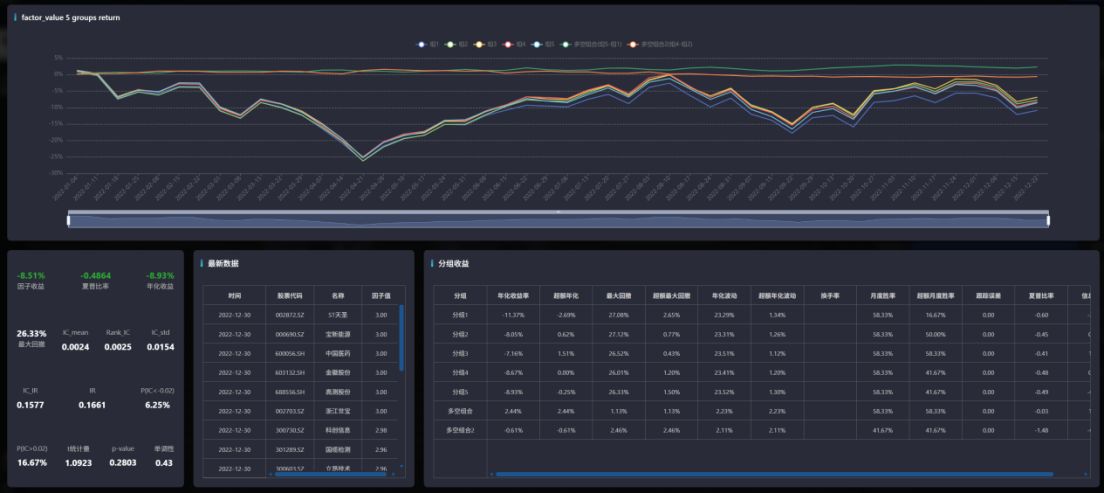Click horizontal scrollbar of 分组收益 table
The image size is (1104, 493).
pos(770,474)
